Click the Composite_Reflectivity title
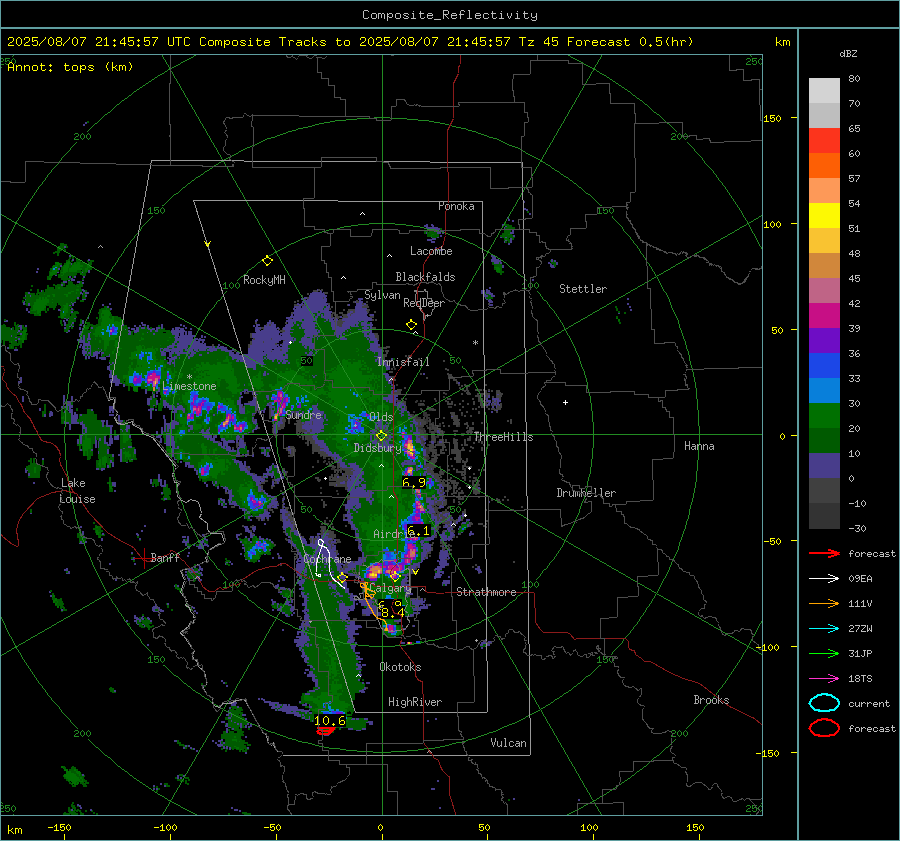Viewport: 900px width, 841px height. (450, 15)
